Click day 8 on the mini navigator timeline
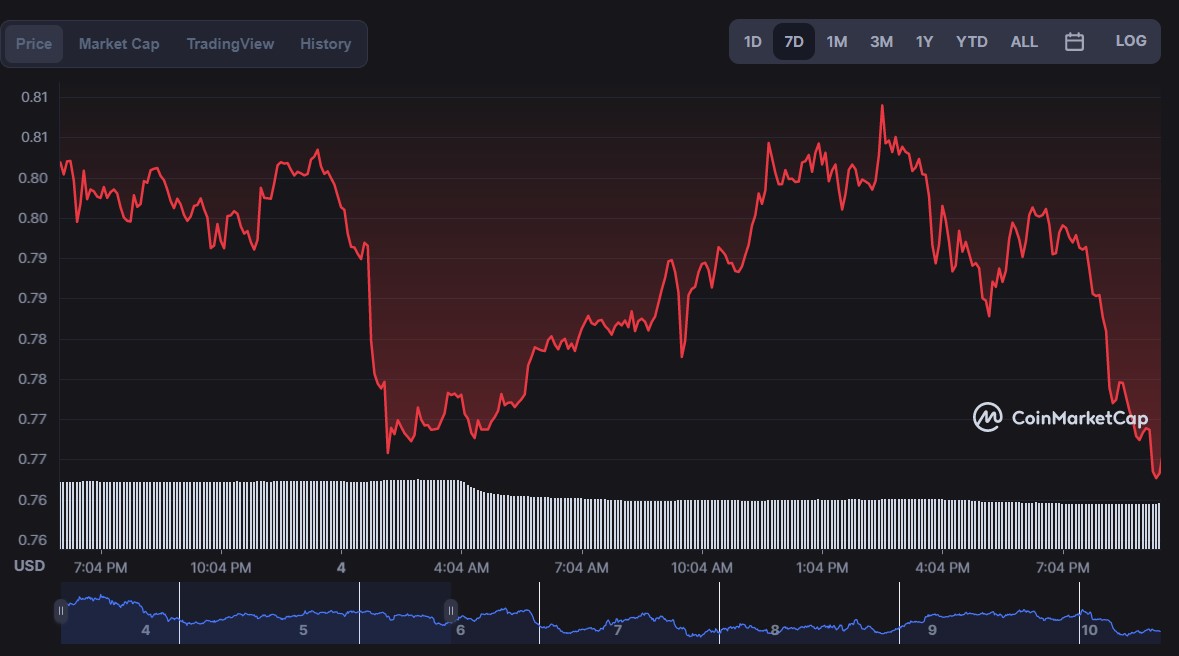The width and height of the screenshot is (1179, 656). tap(774, 630)
